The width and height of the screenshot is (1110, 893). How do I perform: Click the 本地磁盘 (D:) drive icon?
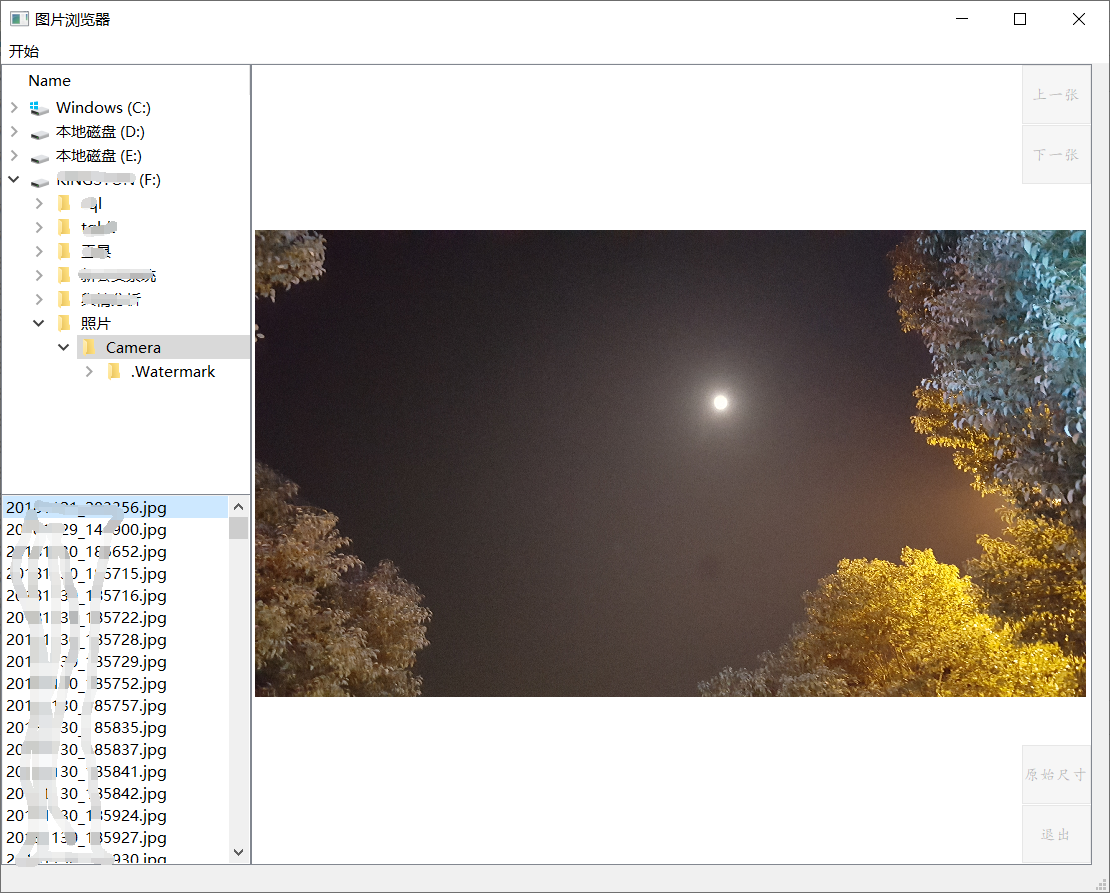tap(39, 131)
